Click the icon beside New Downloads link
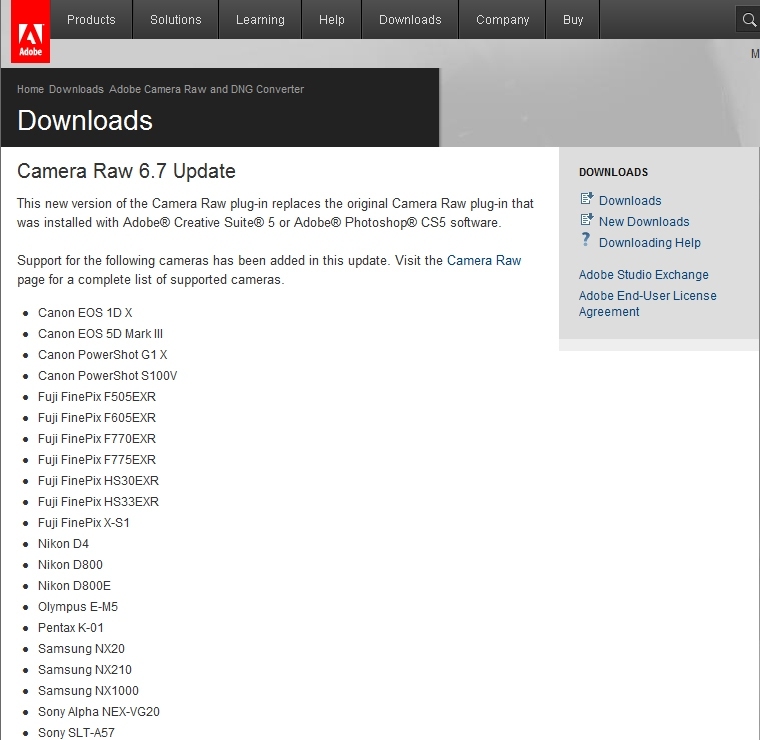This screenshot has width=760, height=740. click(586, 220)
